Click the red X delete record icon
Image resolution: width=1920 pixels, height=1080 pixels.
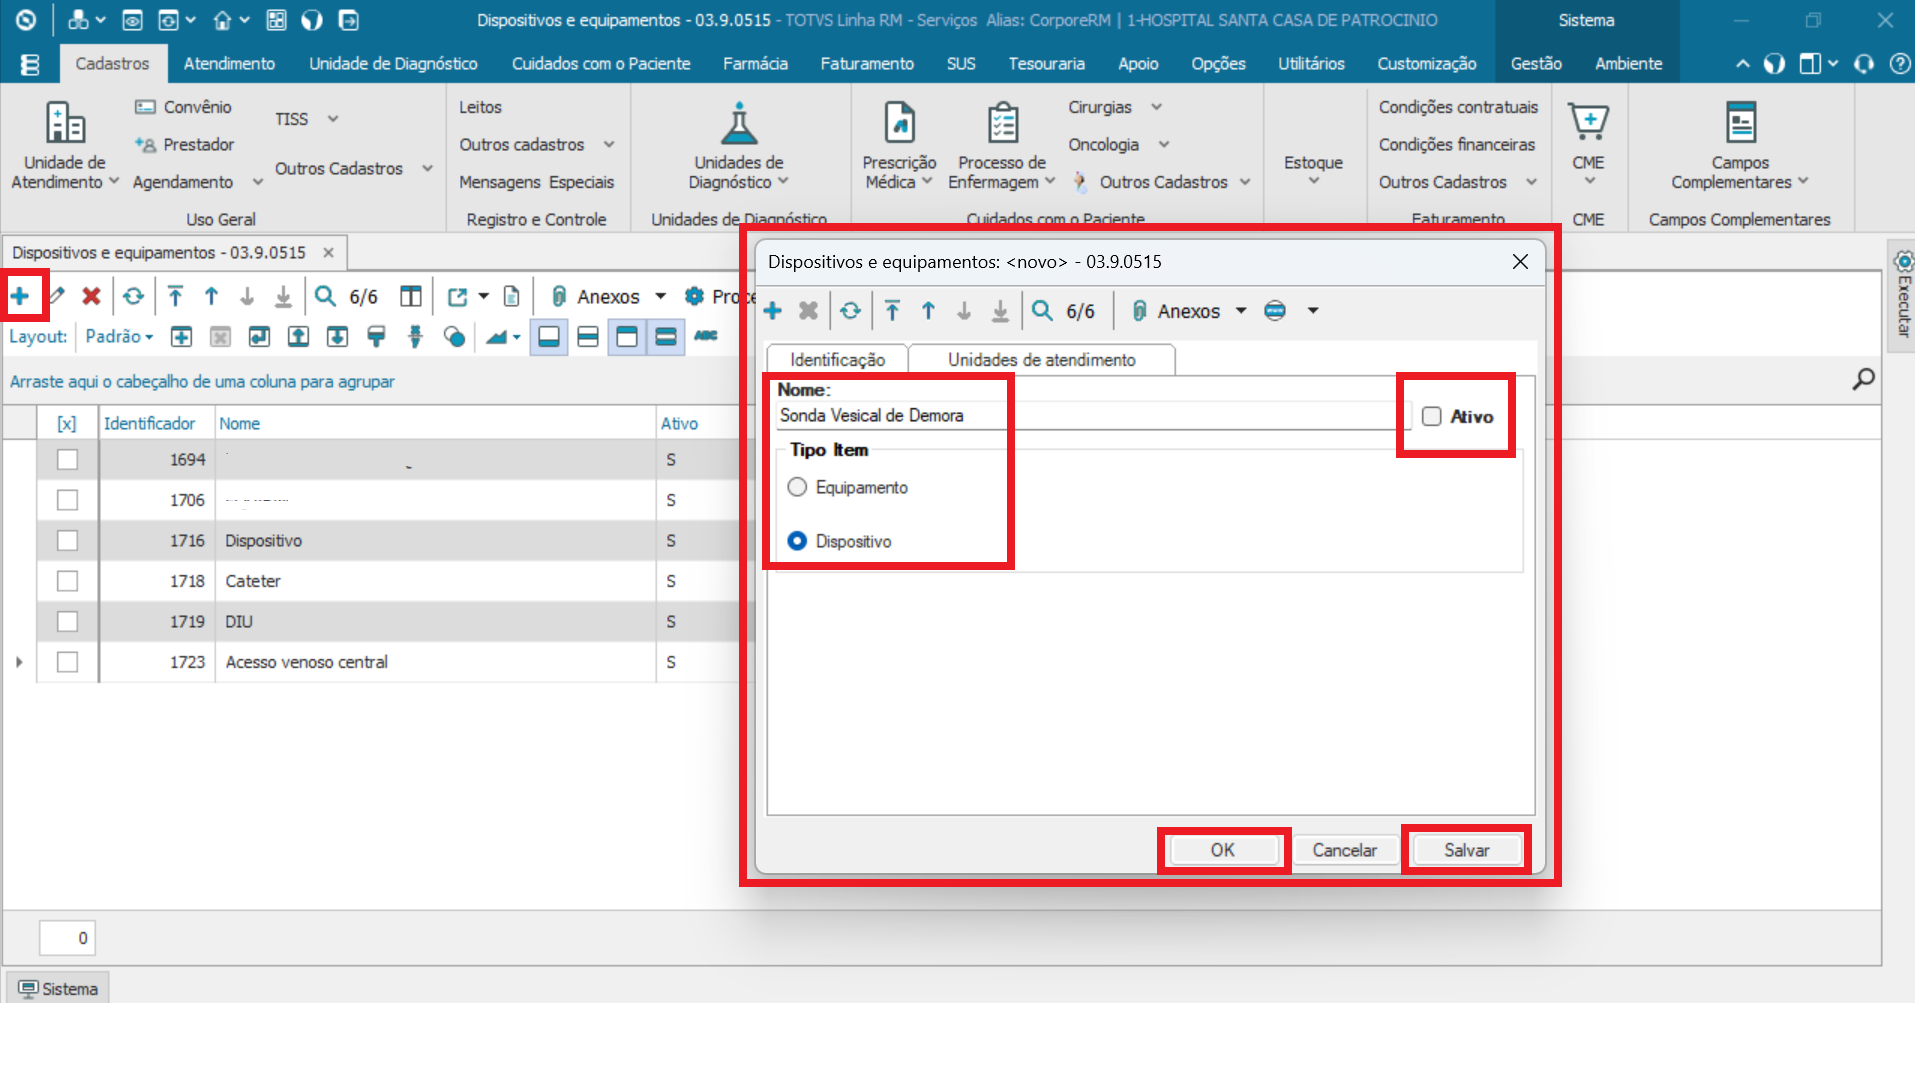coord(91,296)
